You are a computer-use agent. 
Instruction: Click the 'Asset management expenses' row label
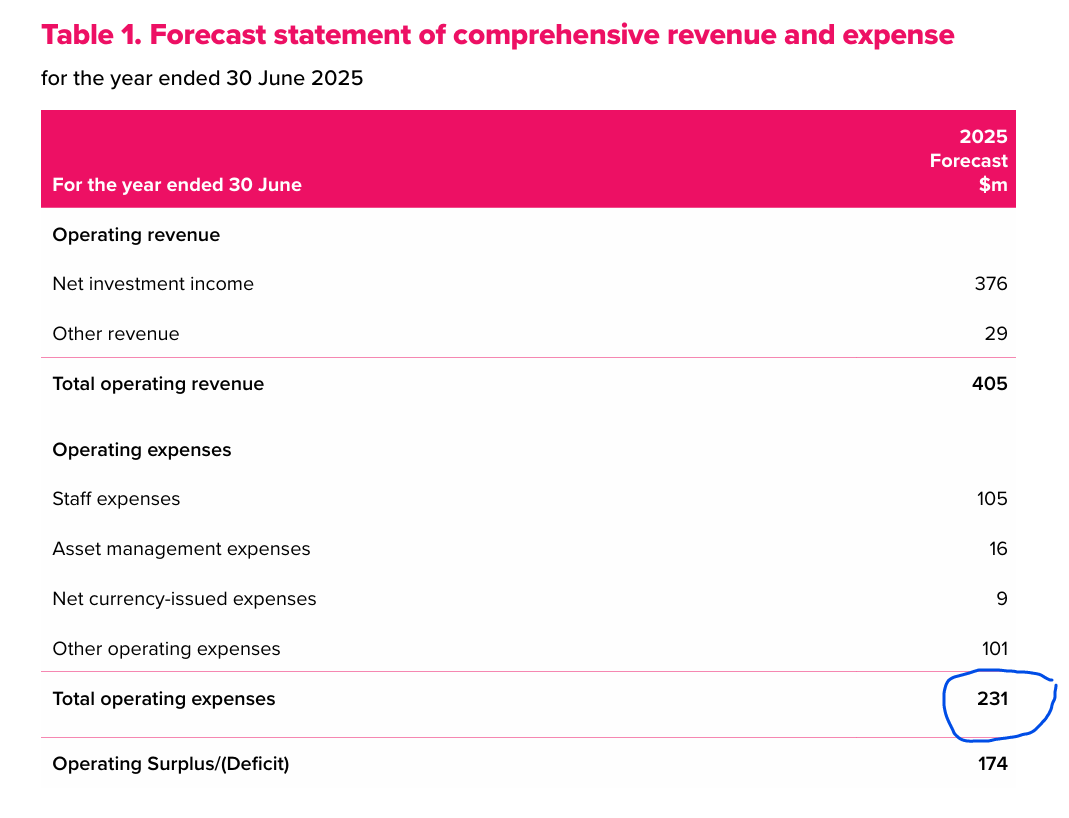[x=181, y=549]
